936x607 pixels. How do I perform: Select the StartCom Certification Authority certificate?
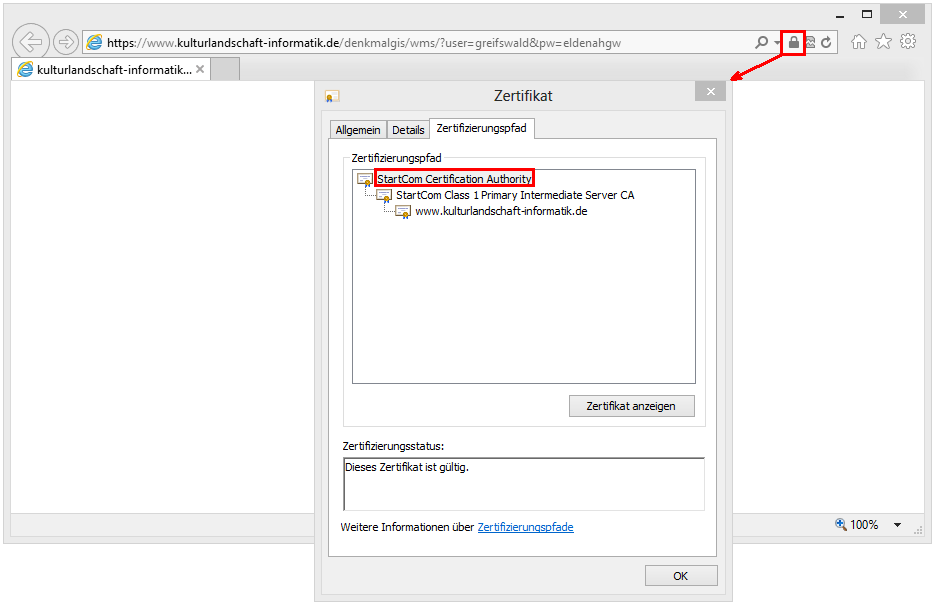coord(452,177)
